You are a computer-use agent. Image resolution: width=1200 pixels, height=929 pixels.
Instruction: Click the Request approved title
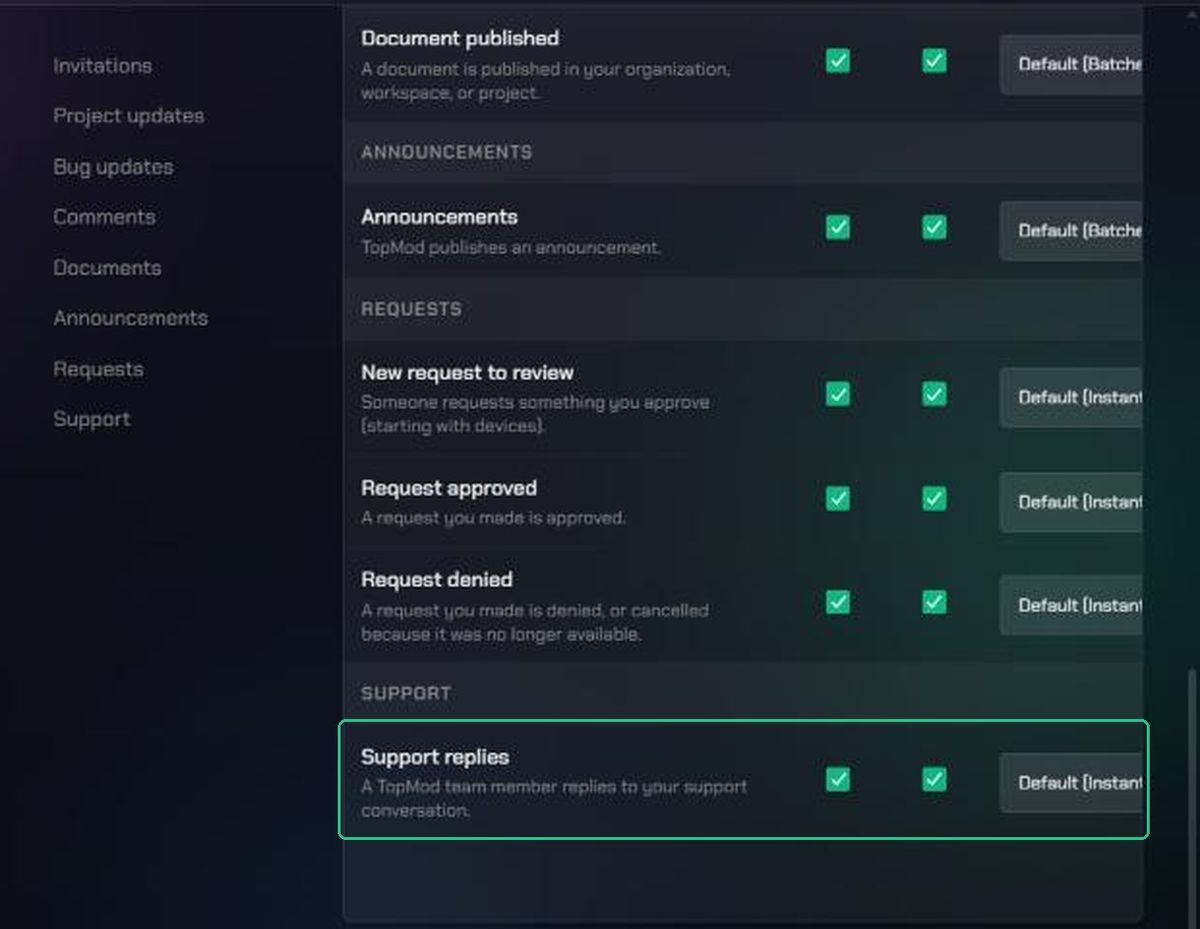coord(449,488)
